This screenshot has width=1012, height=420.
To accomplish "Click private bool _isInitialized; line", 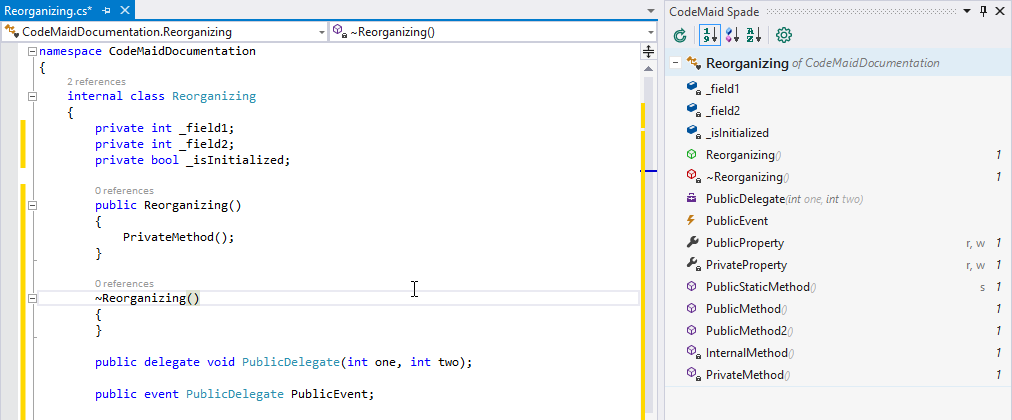I will coord(193,160).
